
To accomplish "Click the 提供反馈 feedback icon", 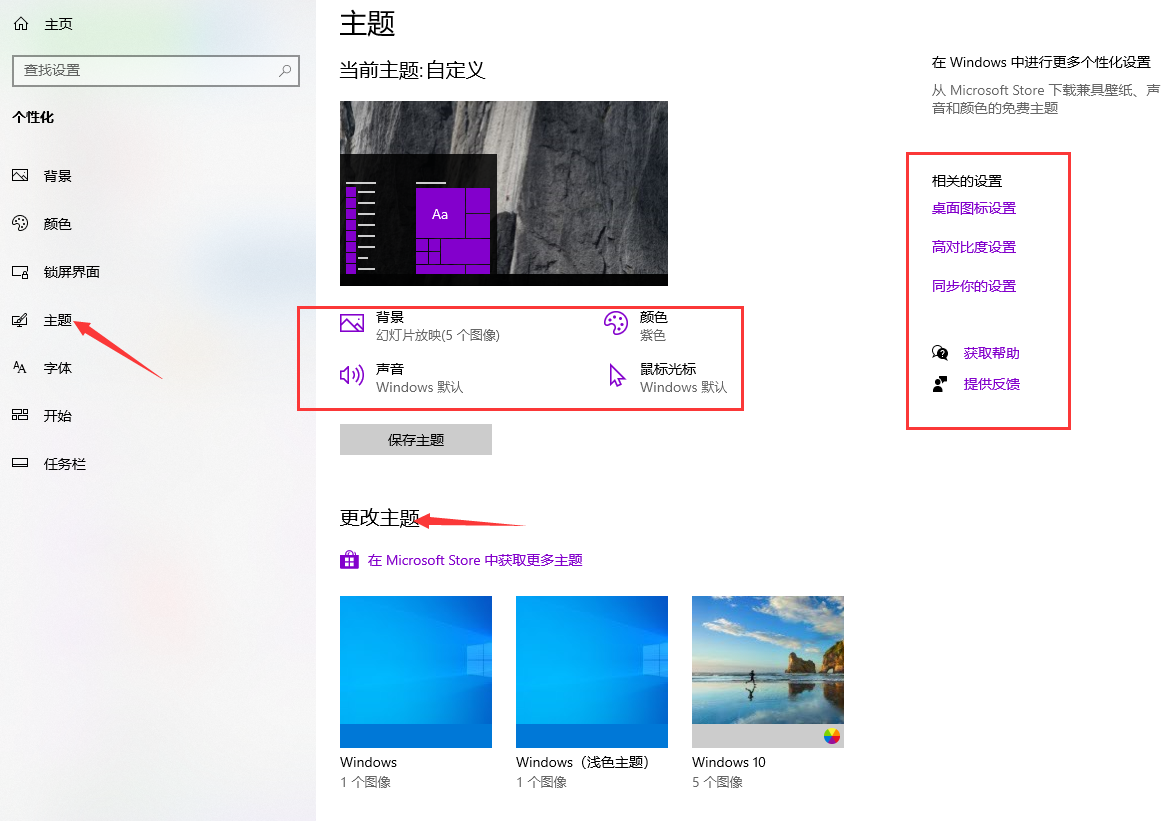I will (940, 383).
